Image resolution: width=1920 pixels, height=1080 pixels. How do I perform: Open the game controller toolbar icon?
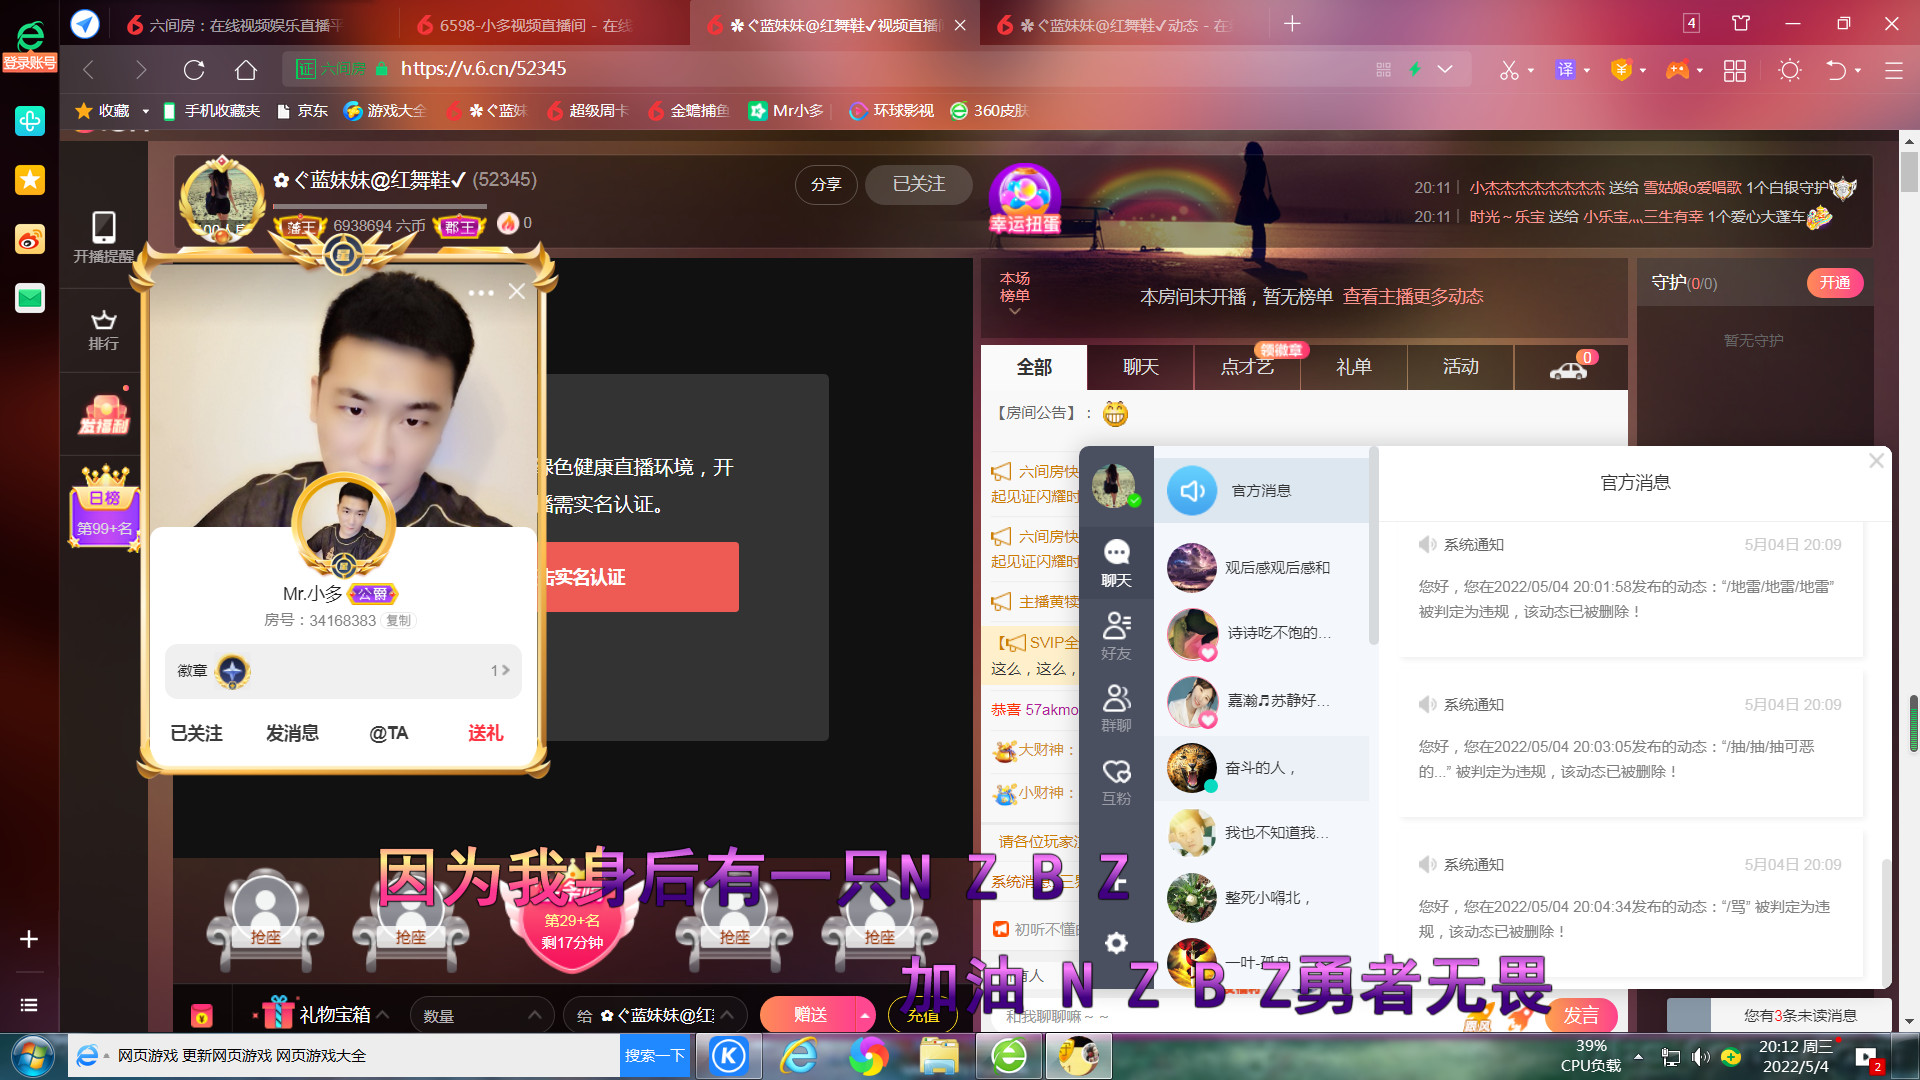(x=1677, y=70)
